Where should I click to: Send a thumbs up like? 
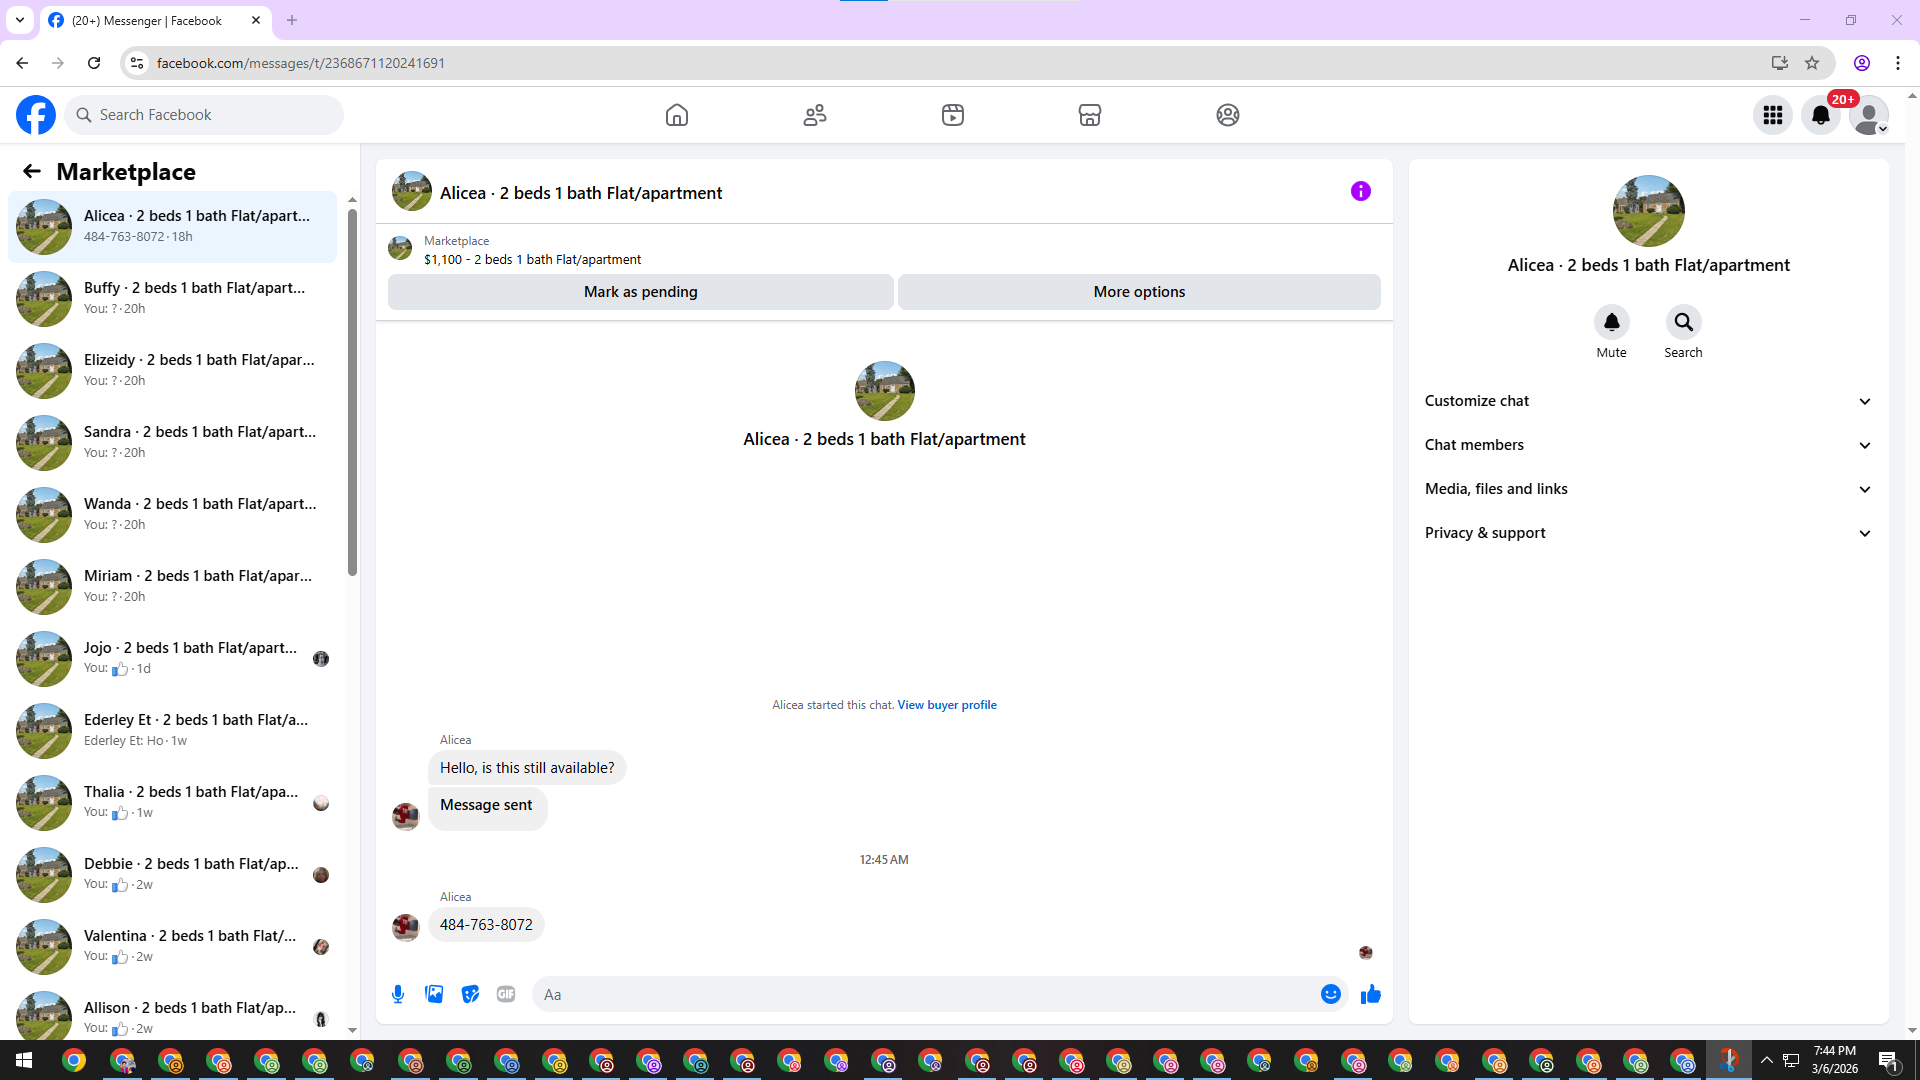pos(1370,994)
